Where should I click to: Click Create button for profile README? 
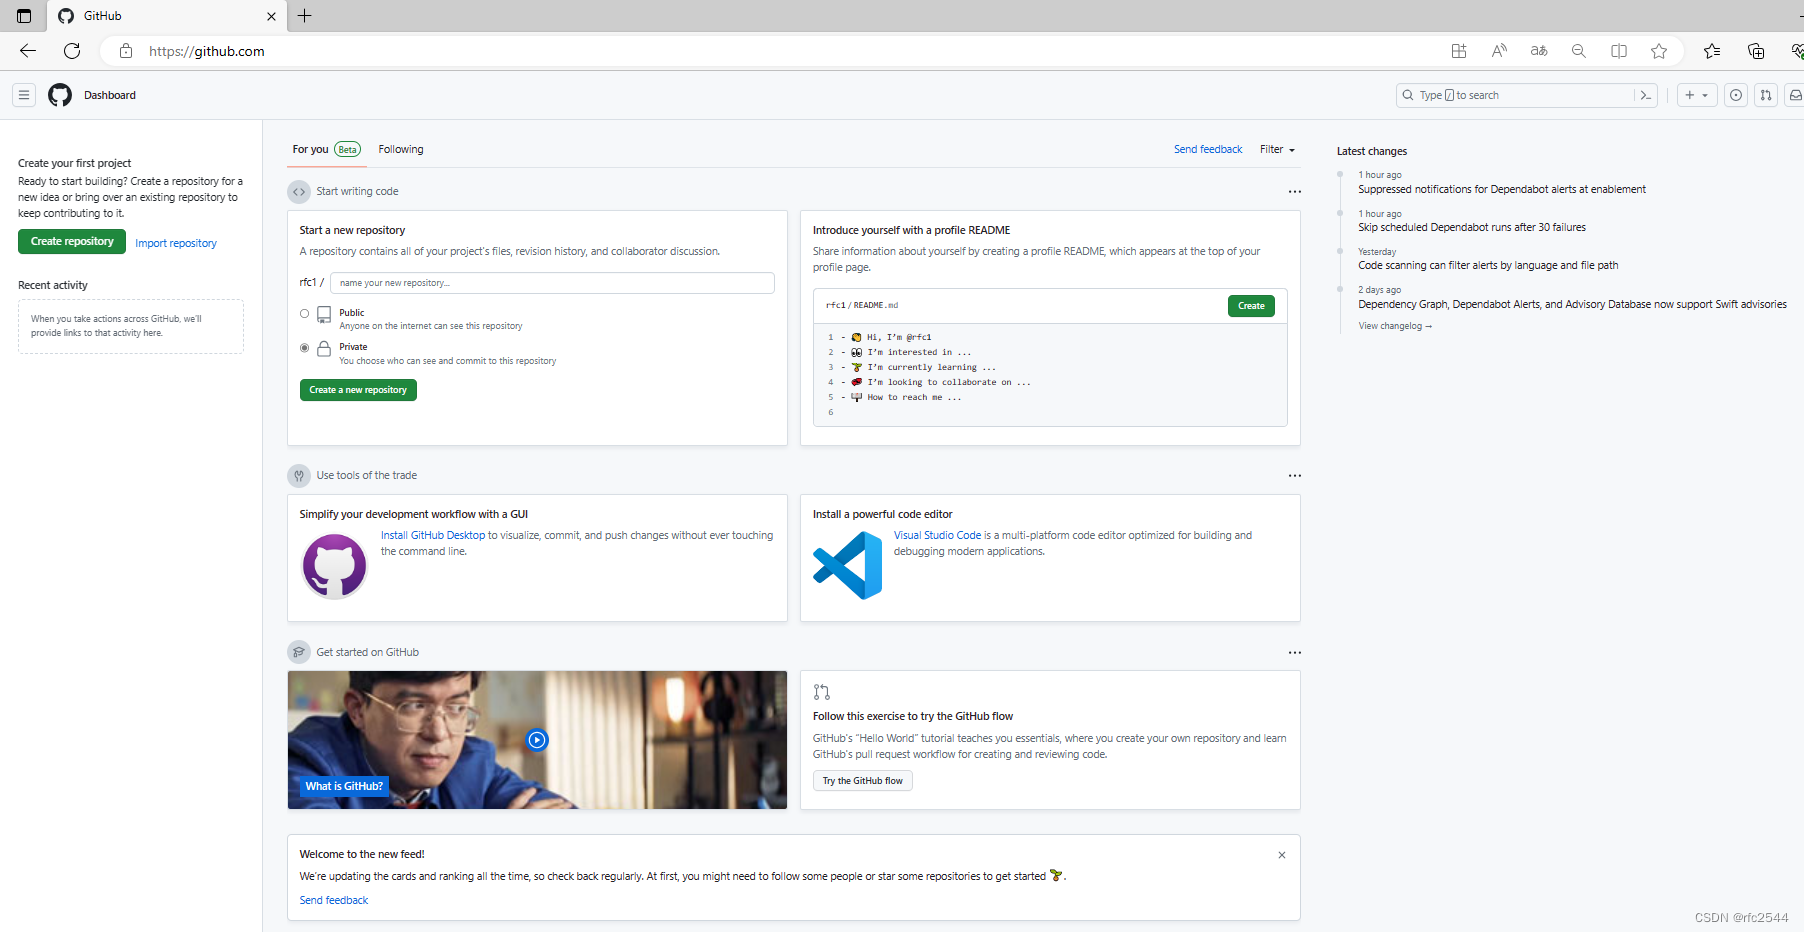click(1251, 306)
